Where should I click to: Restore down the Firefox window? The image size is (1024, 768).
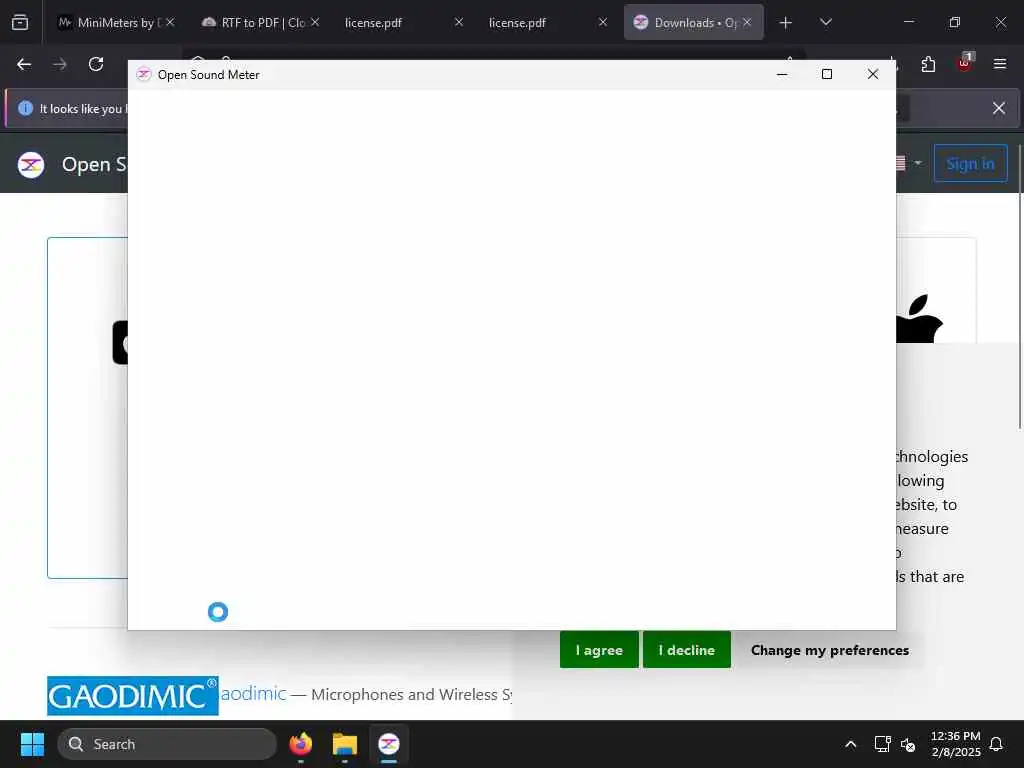[955, 22]
